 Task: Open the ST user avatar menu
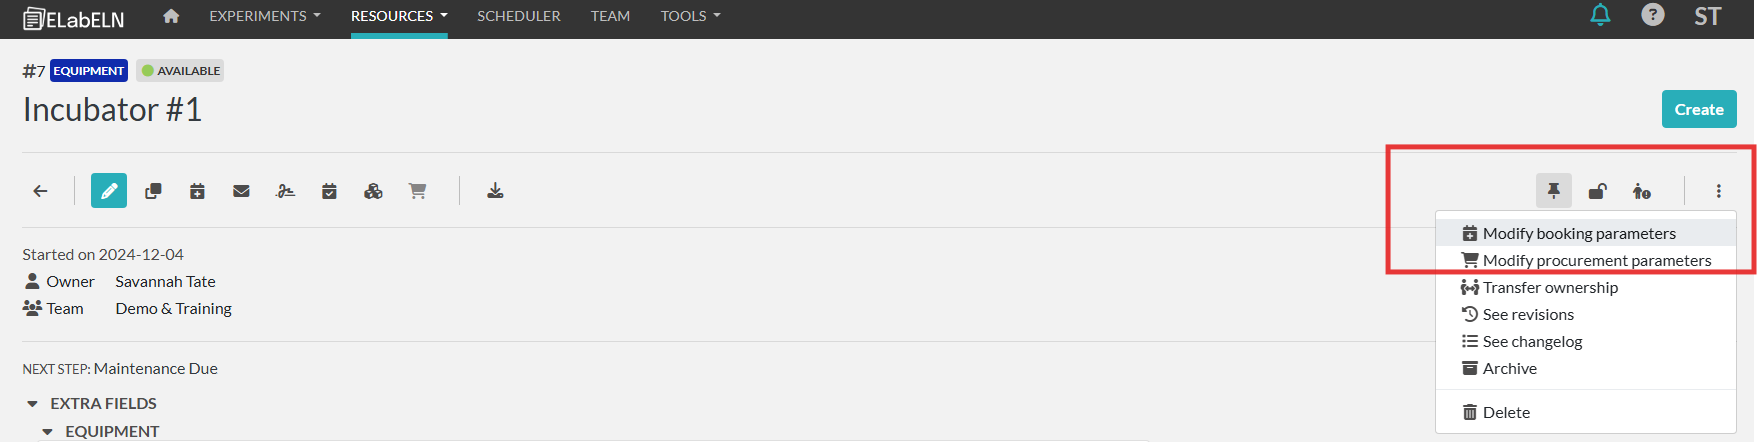(1707, 16)
